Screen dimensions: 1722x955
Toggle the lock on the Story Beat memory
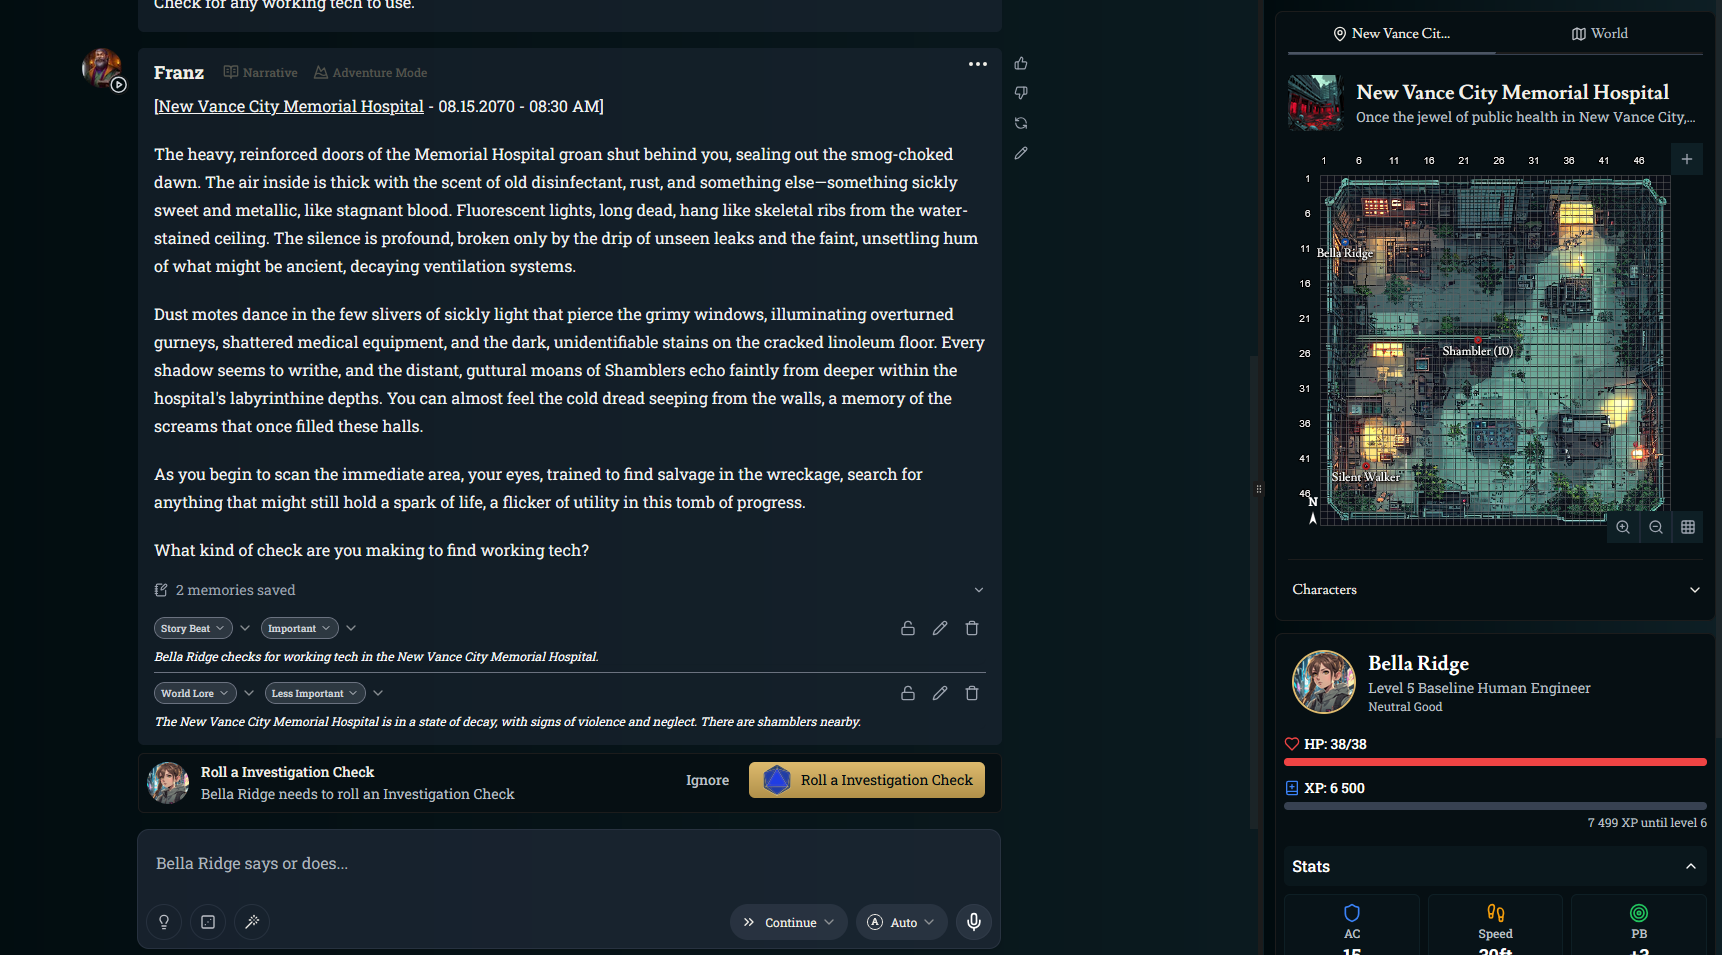[908, 628]
